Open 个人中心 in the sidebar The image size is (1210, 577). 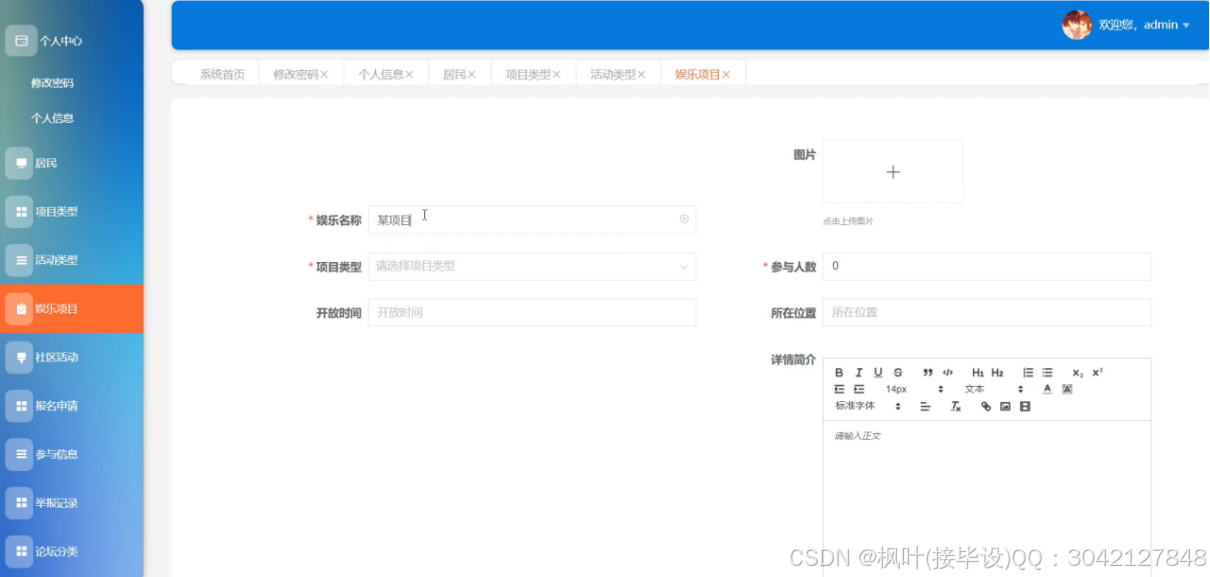point(71,41)
